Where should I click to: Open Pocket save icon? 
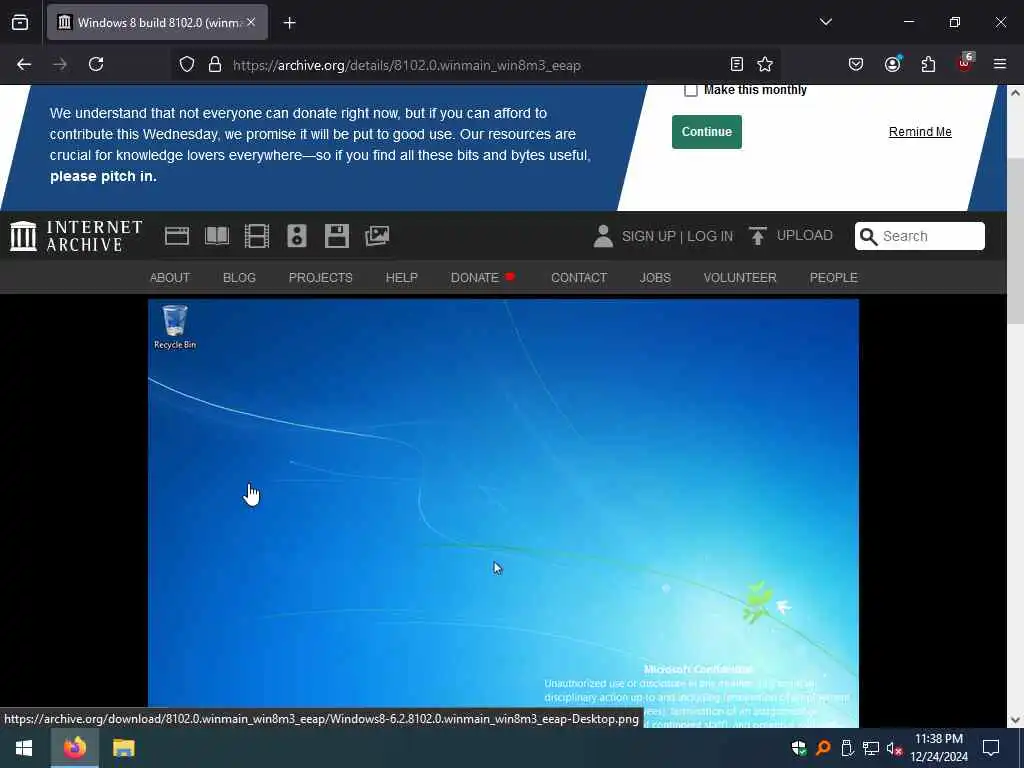(x=856, y=64)
